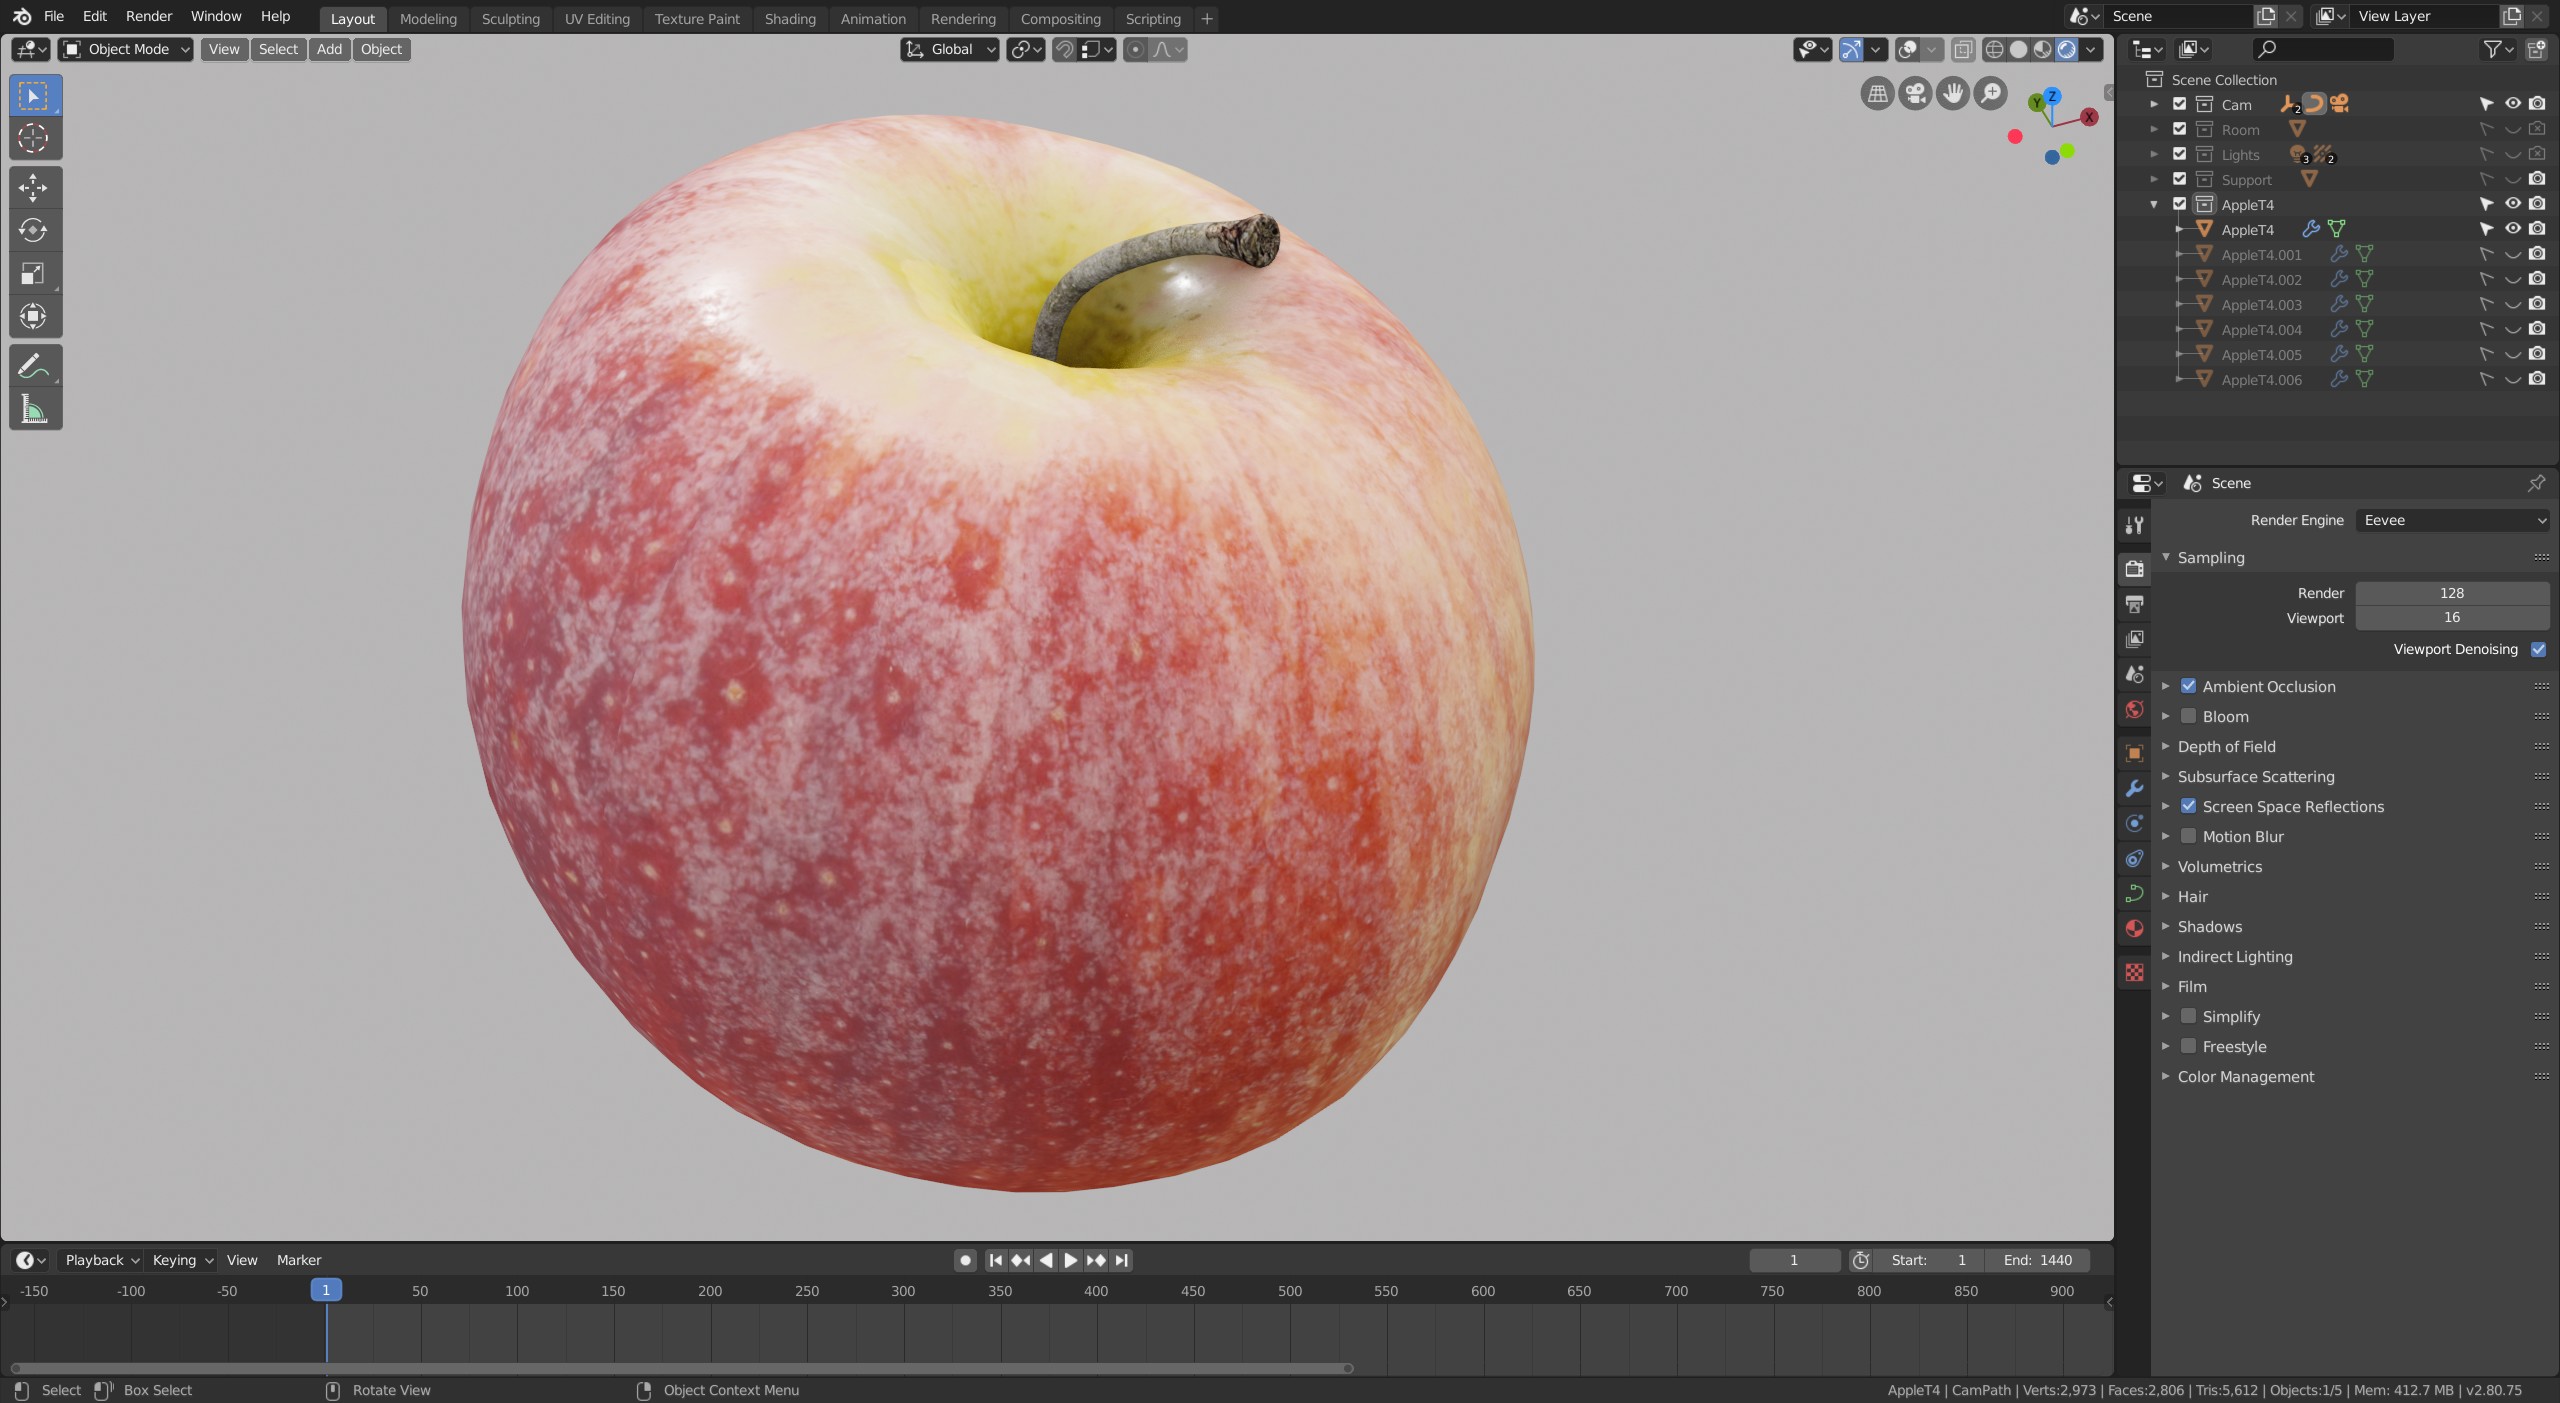Click the End frame field showing 1440
2560x1403 pixels.
pyautogui.click(x=2036, y=1260)
